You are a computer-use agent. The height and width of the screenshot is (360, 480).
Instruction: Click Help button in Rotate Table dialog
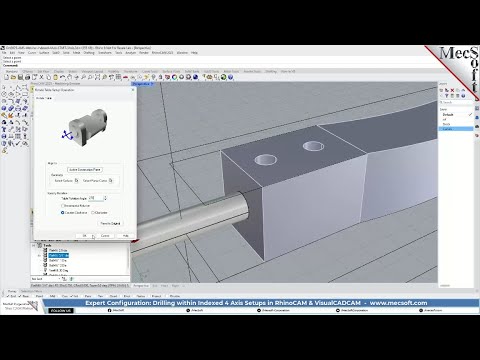tap(125, 236)
